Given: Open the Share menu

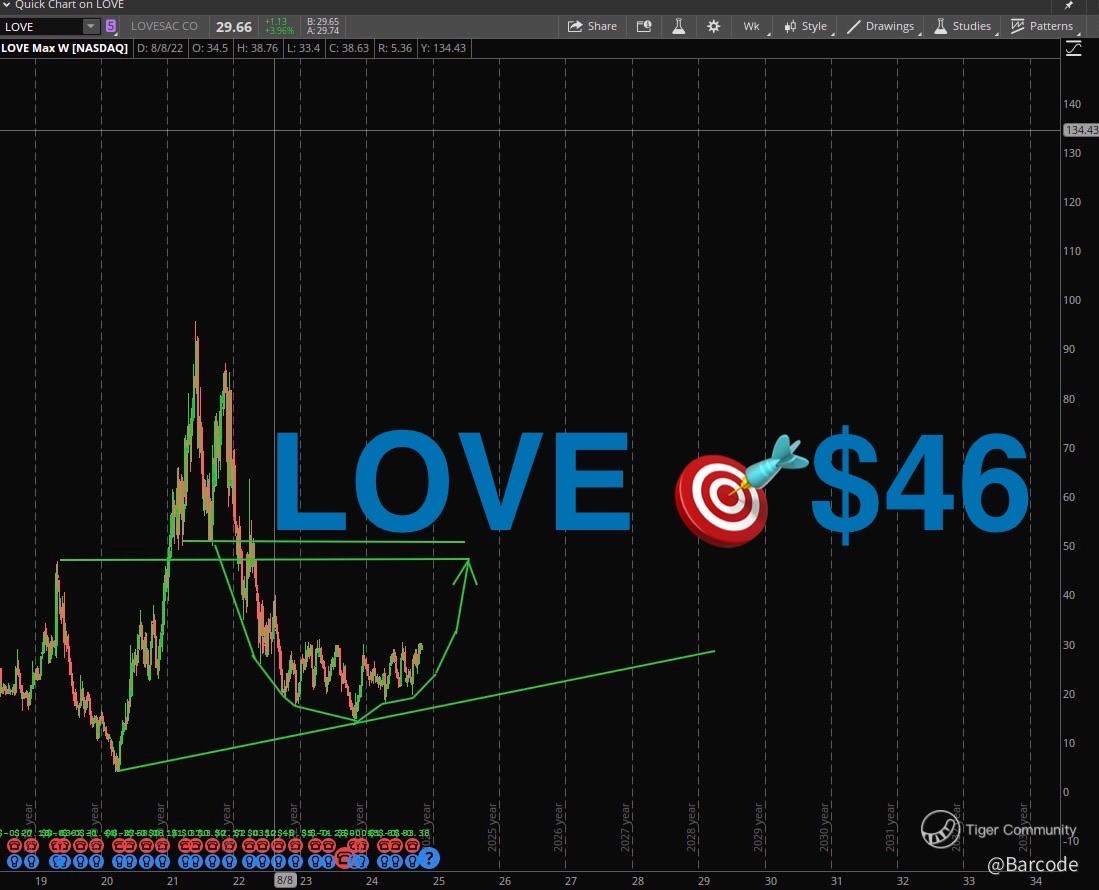Looking at the screenshot, I should 592,27.
